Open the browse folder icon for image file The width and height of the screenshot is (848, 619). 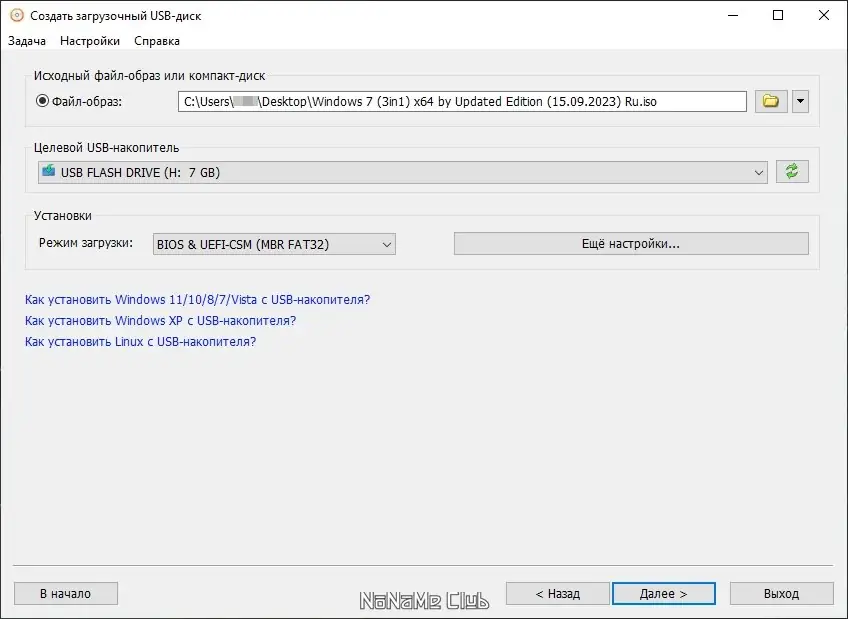(x=771, y=101)
